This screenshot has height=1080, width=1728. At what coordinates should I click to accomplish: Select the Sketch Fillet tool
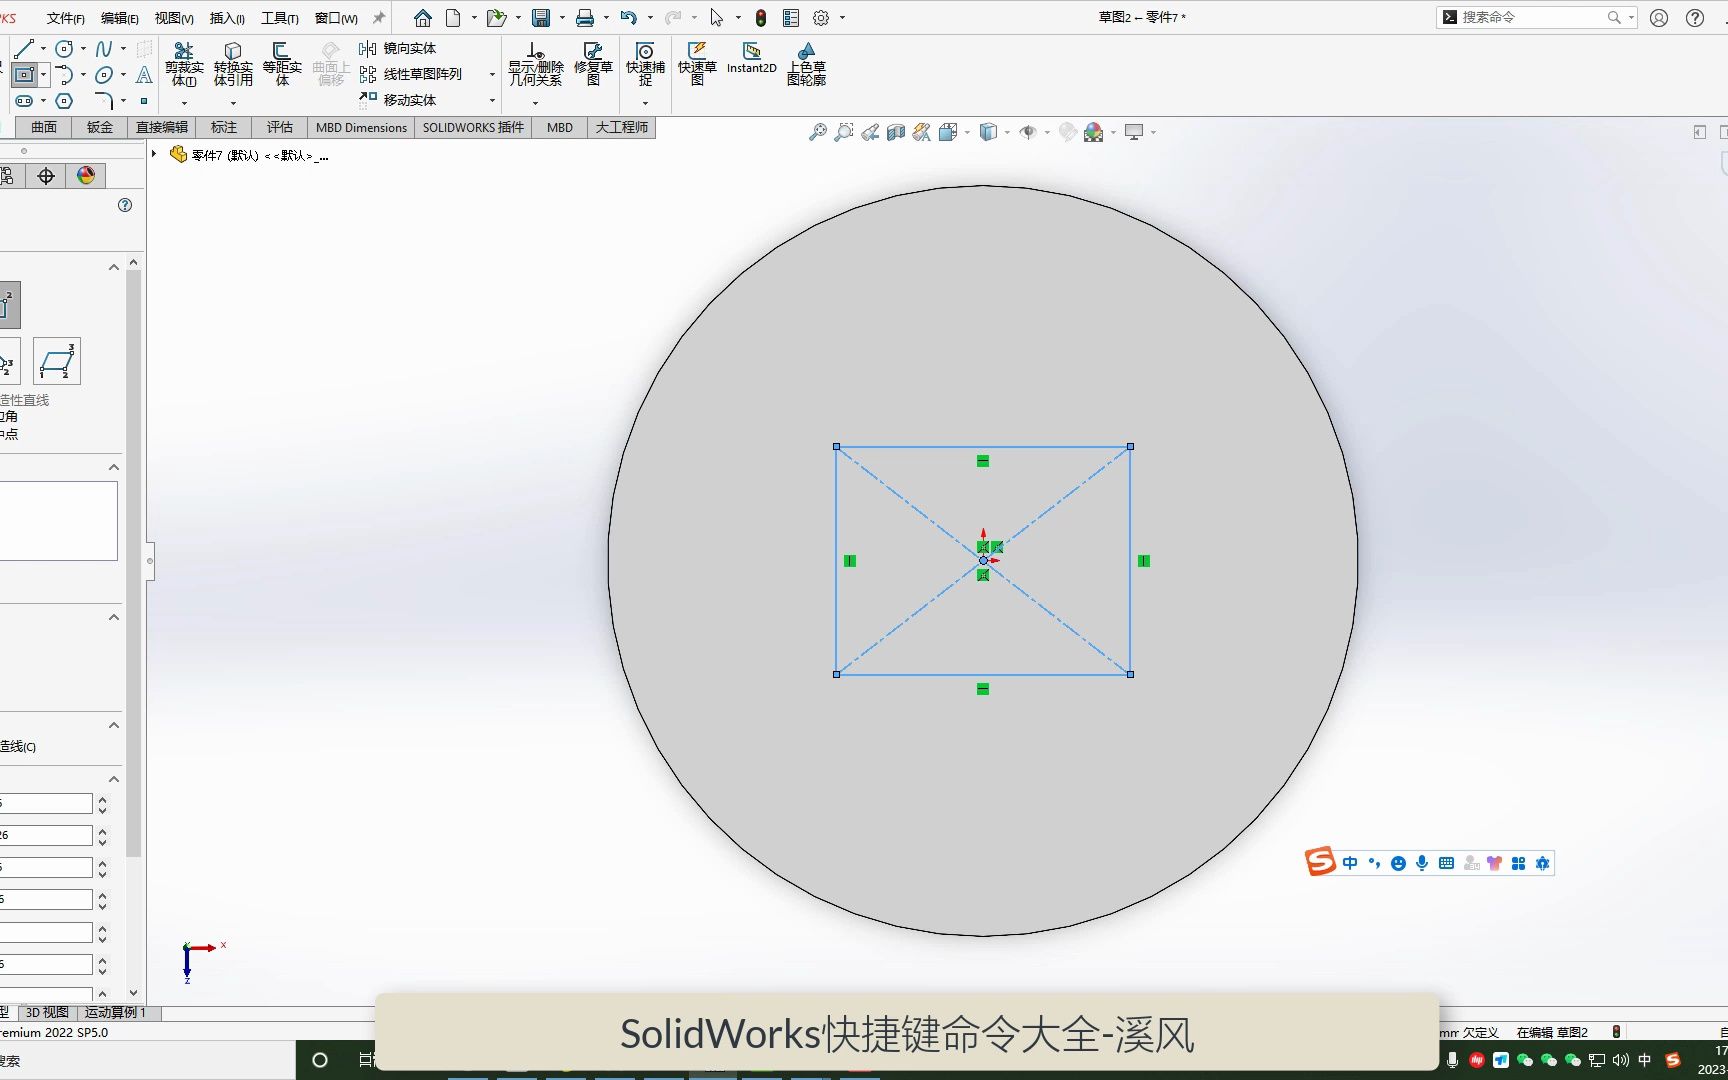pyautogui.click(x=104, y=100)
